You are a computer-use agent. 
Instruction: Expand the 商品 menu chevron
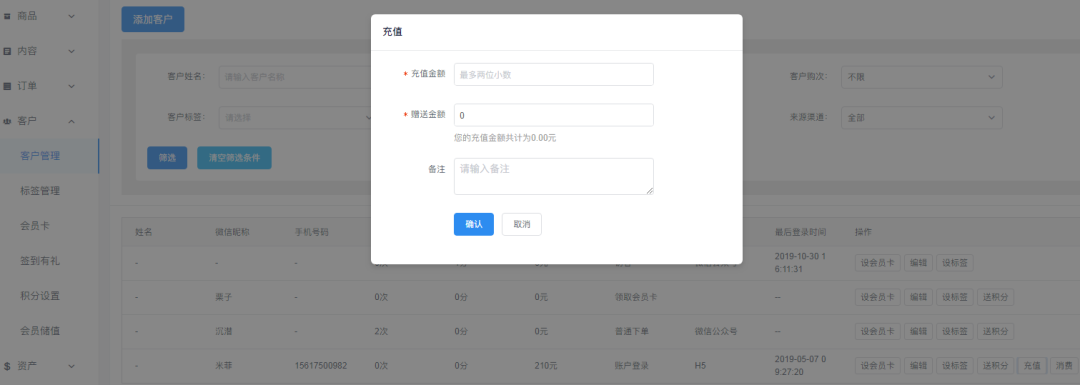[72, 15]
